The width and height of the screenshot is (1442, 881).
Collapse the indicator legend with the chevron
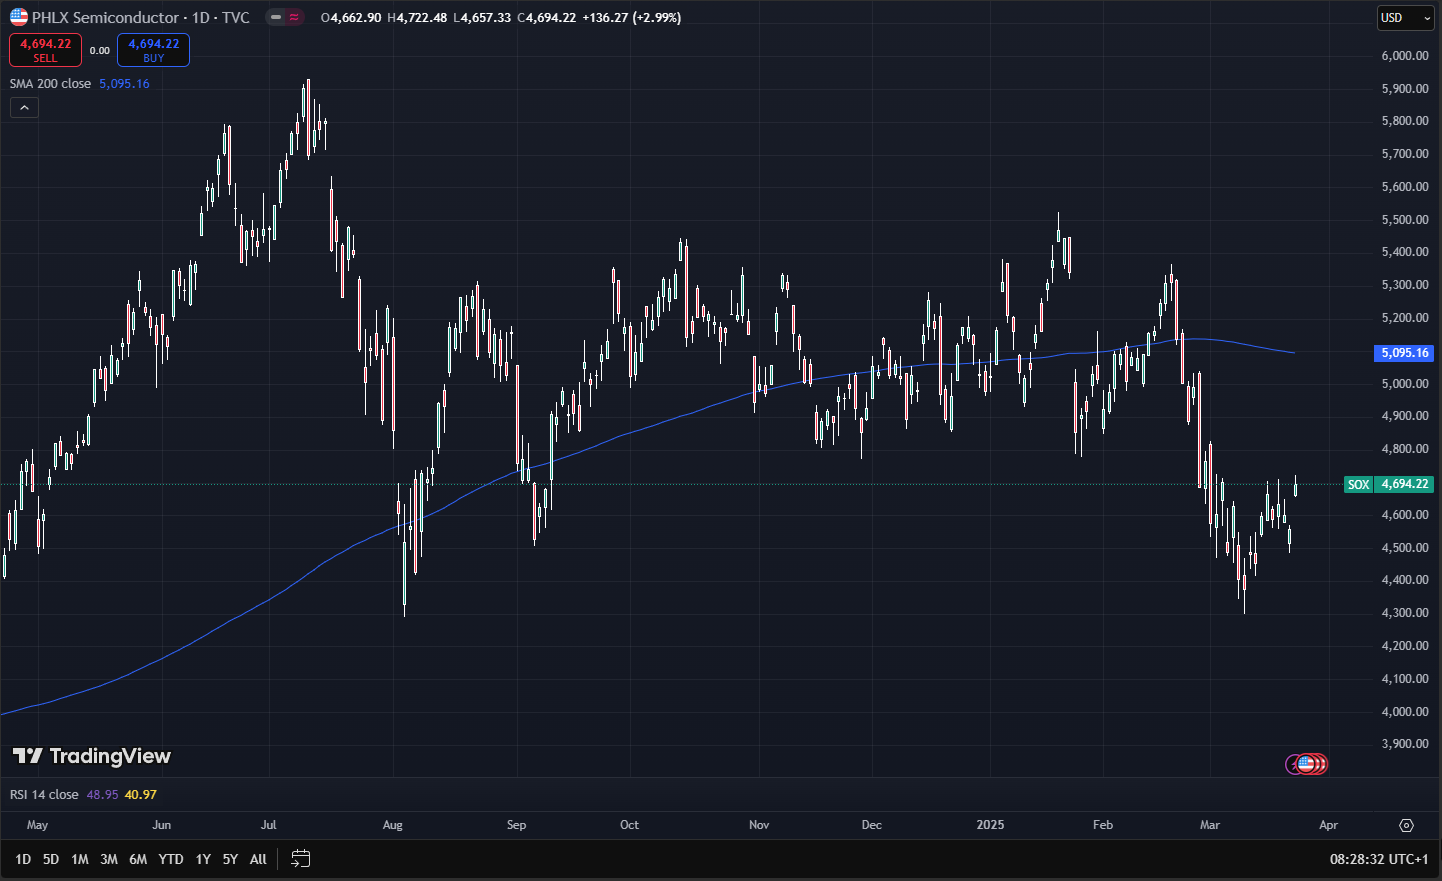(x=24, y=107)
